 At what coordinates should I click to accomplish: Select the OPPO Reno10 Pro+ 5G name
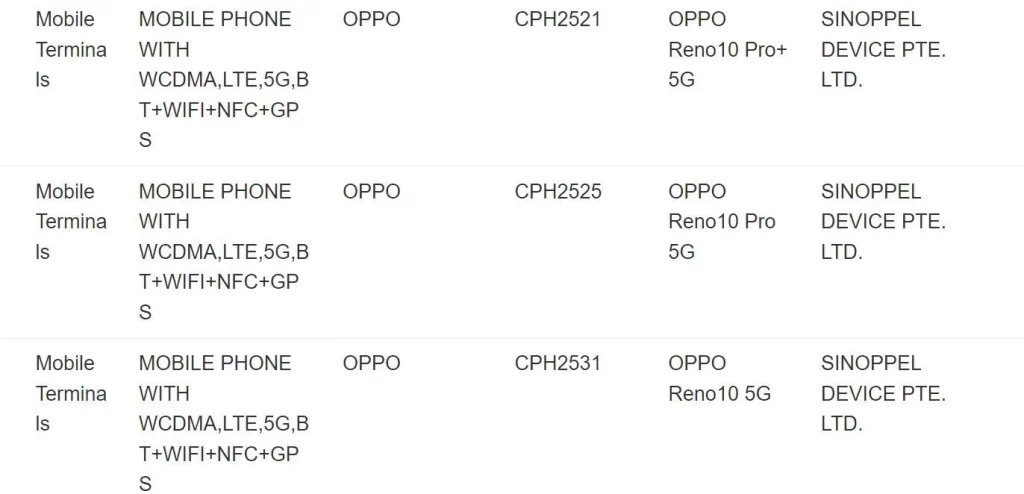pyautogui.click(x=727, y=49)
